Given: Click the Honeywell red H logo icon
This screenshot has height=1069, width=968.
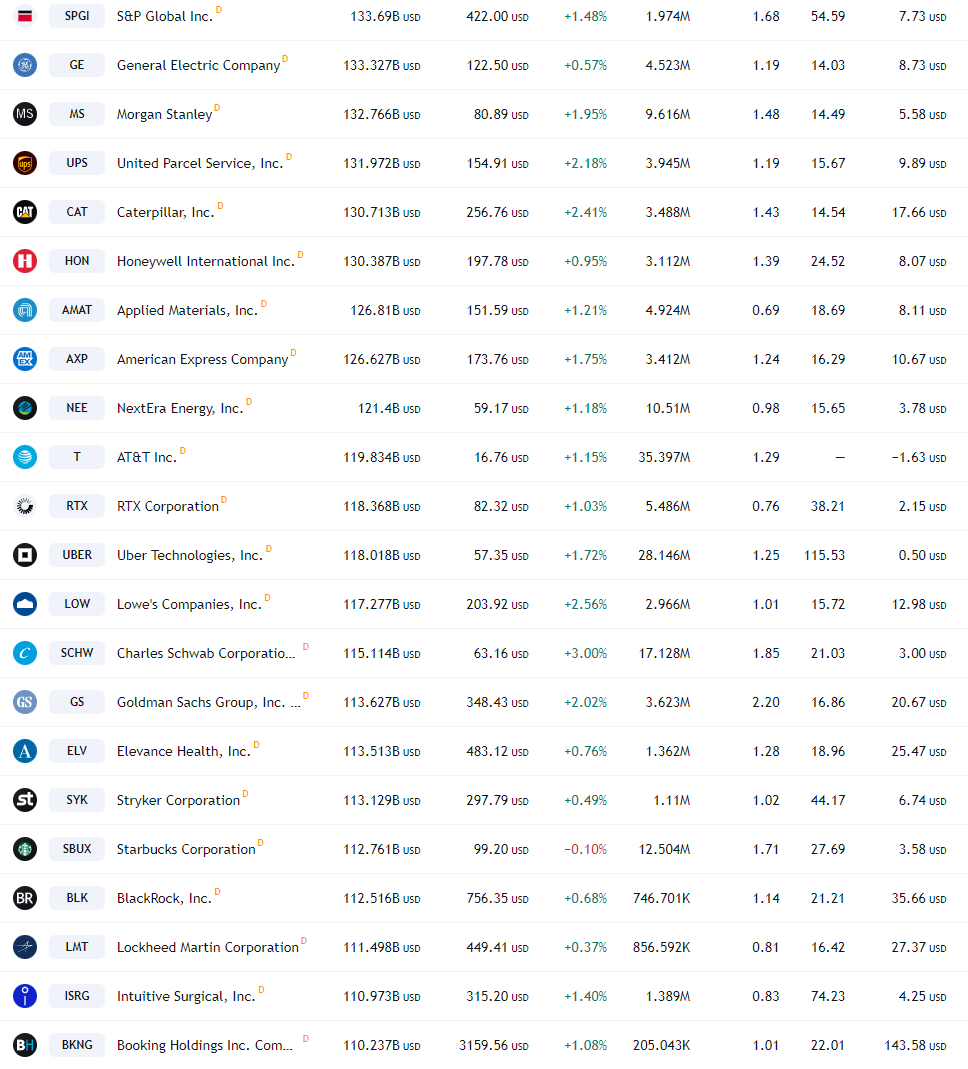Looking at the screenshot, I should point(25,261).
